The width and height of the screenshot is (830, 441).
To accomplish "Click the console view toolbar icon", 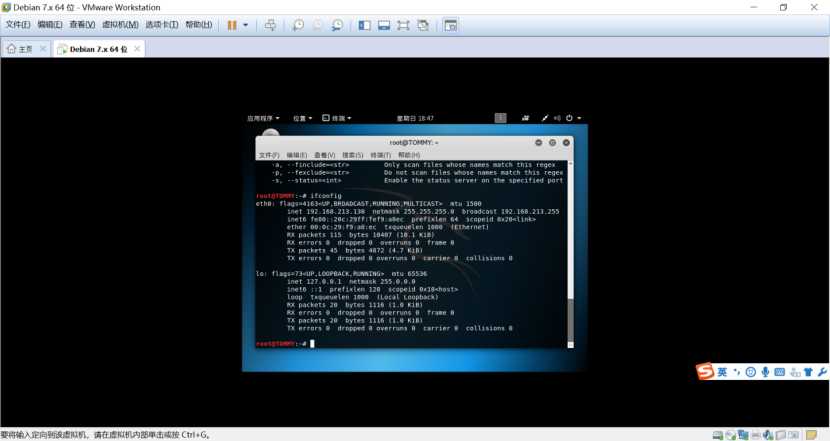I will point(450,25).
